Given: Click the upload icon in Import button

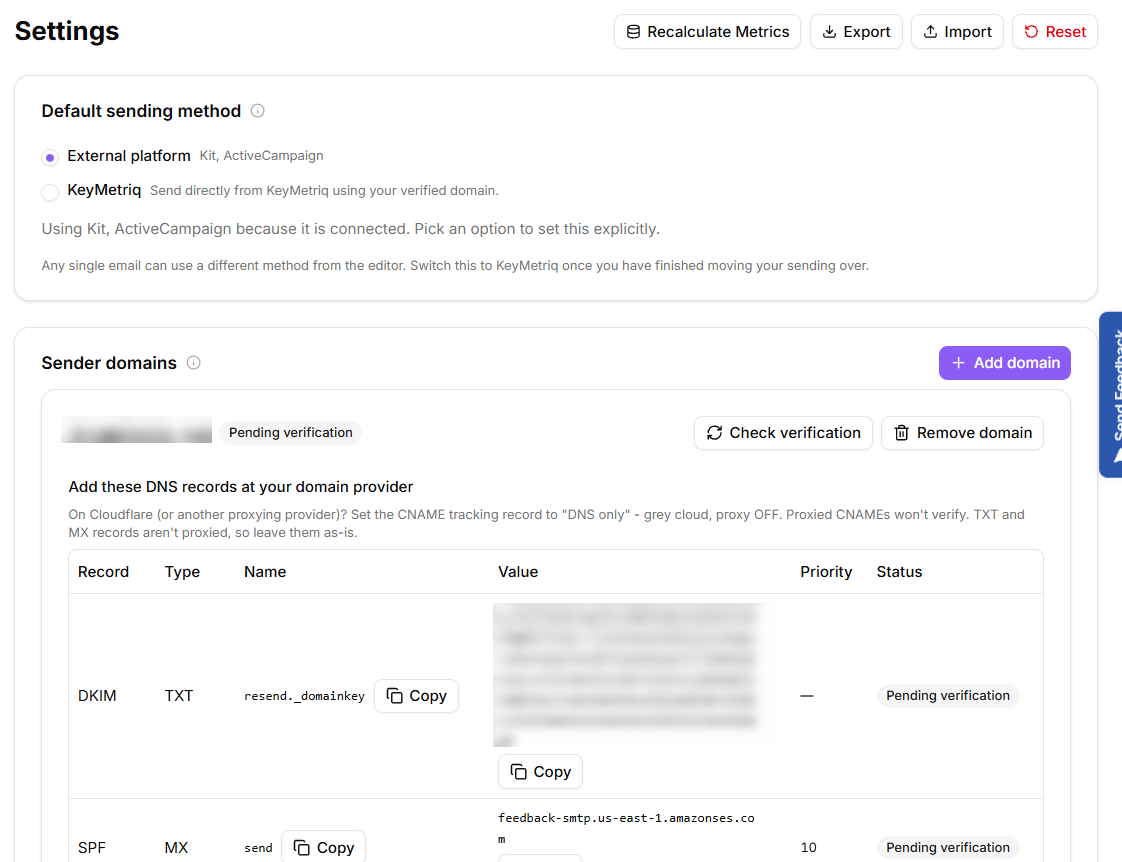Looking at the screenshot, I should [x=930, y=31].
